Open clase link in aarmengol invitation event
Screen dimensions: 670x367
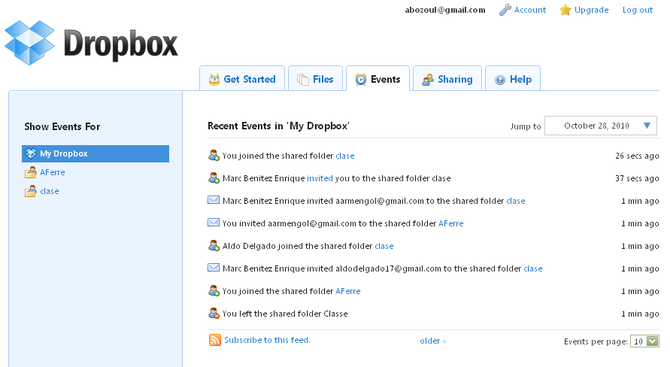pos(516,201)
